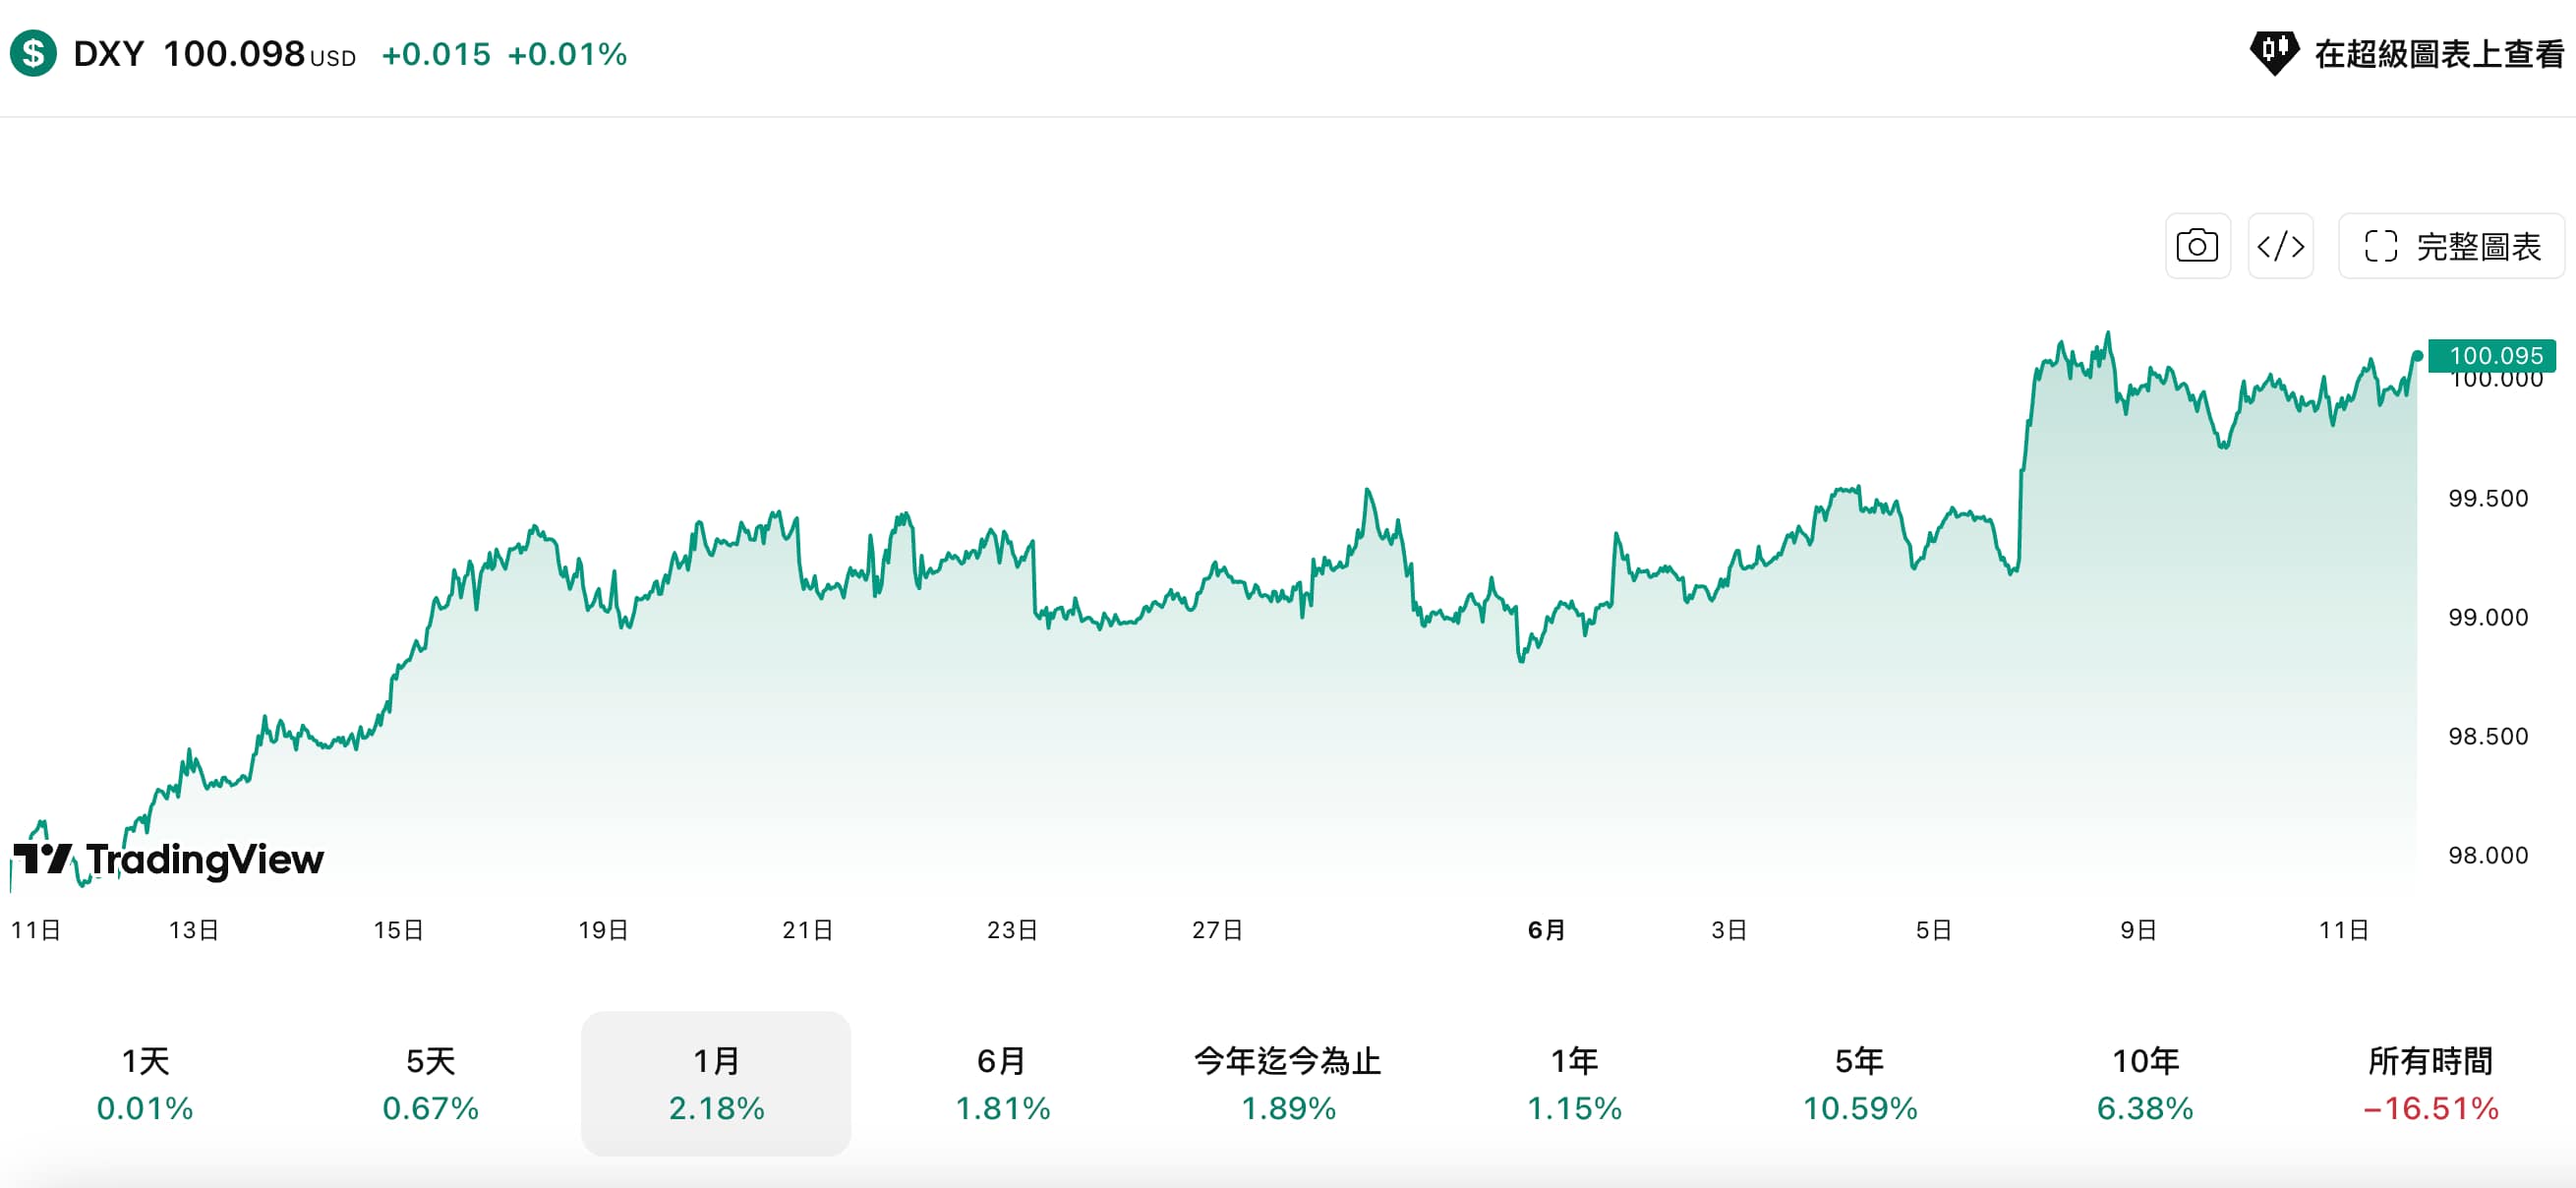The height and width of the screenshot is (1188, 2576).
Task: Click the 100.095 current price label
Action: click(2492, 355)
